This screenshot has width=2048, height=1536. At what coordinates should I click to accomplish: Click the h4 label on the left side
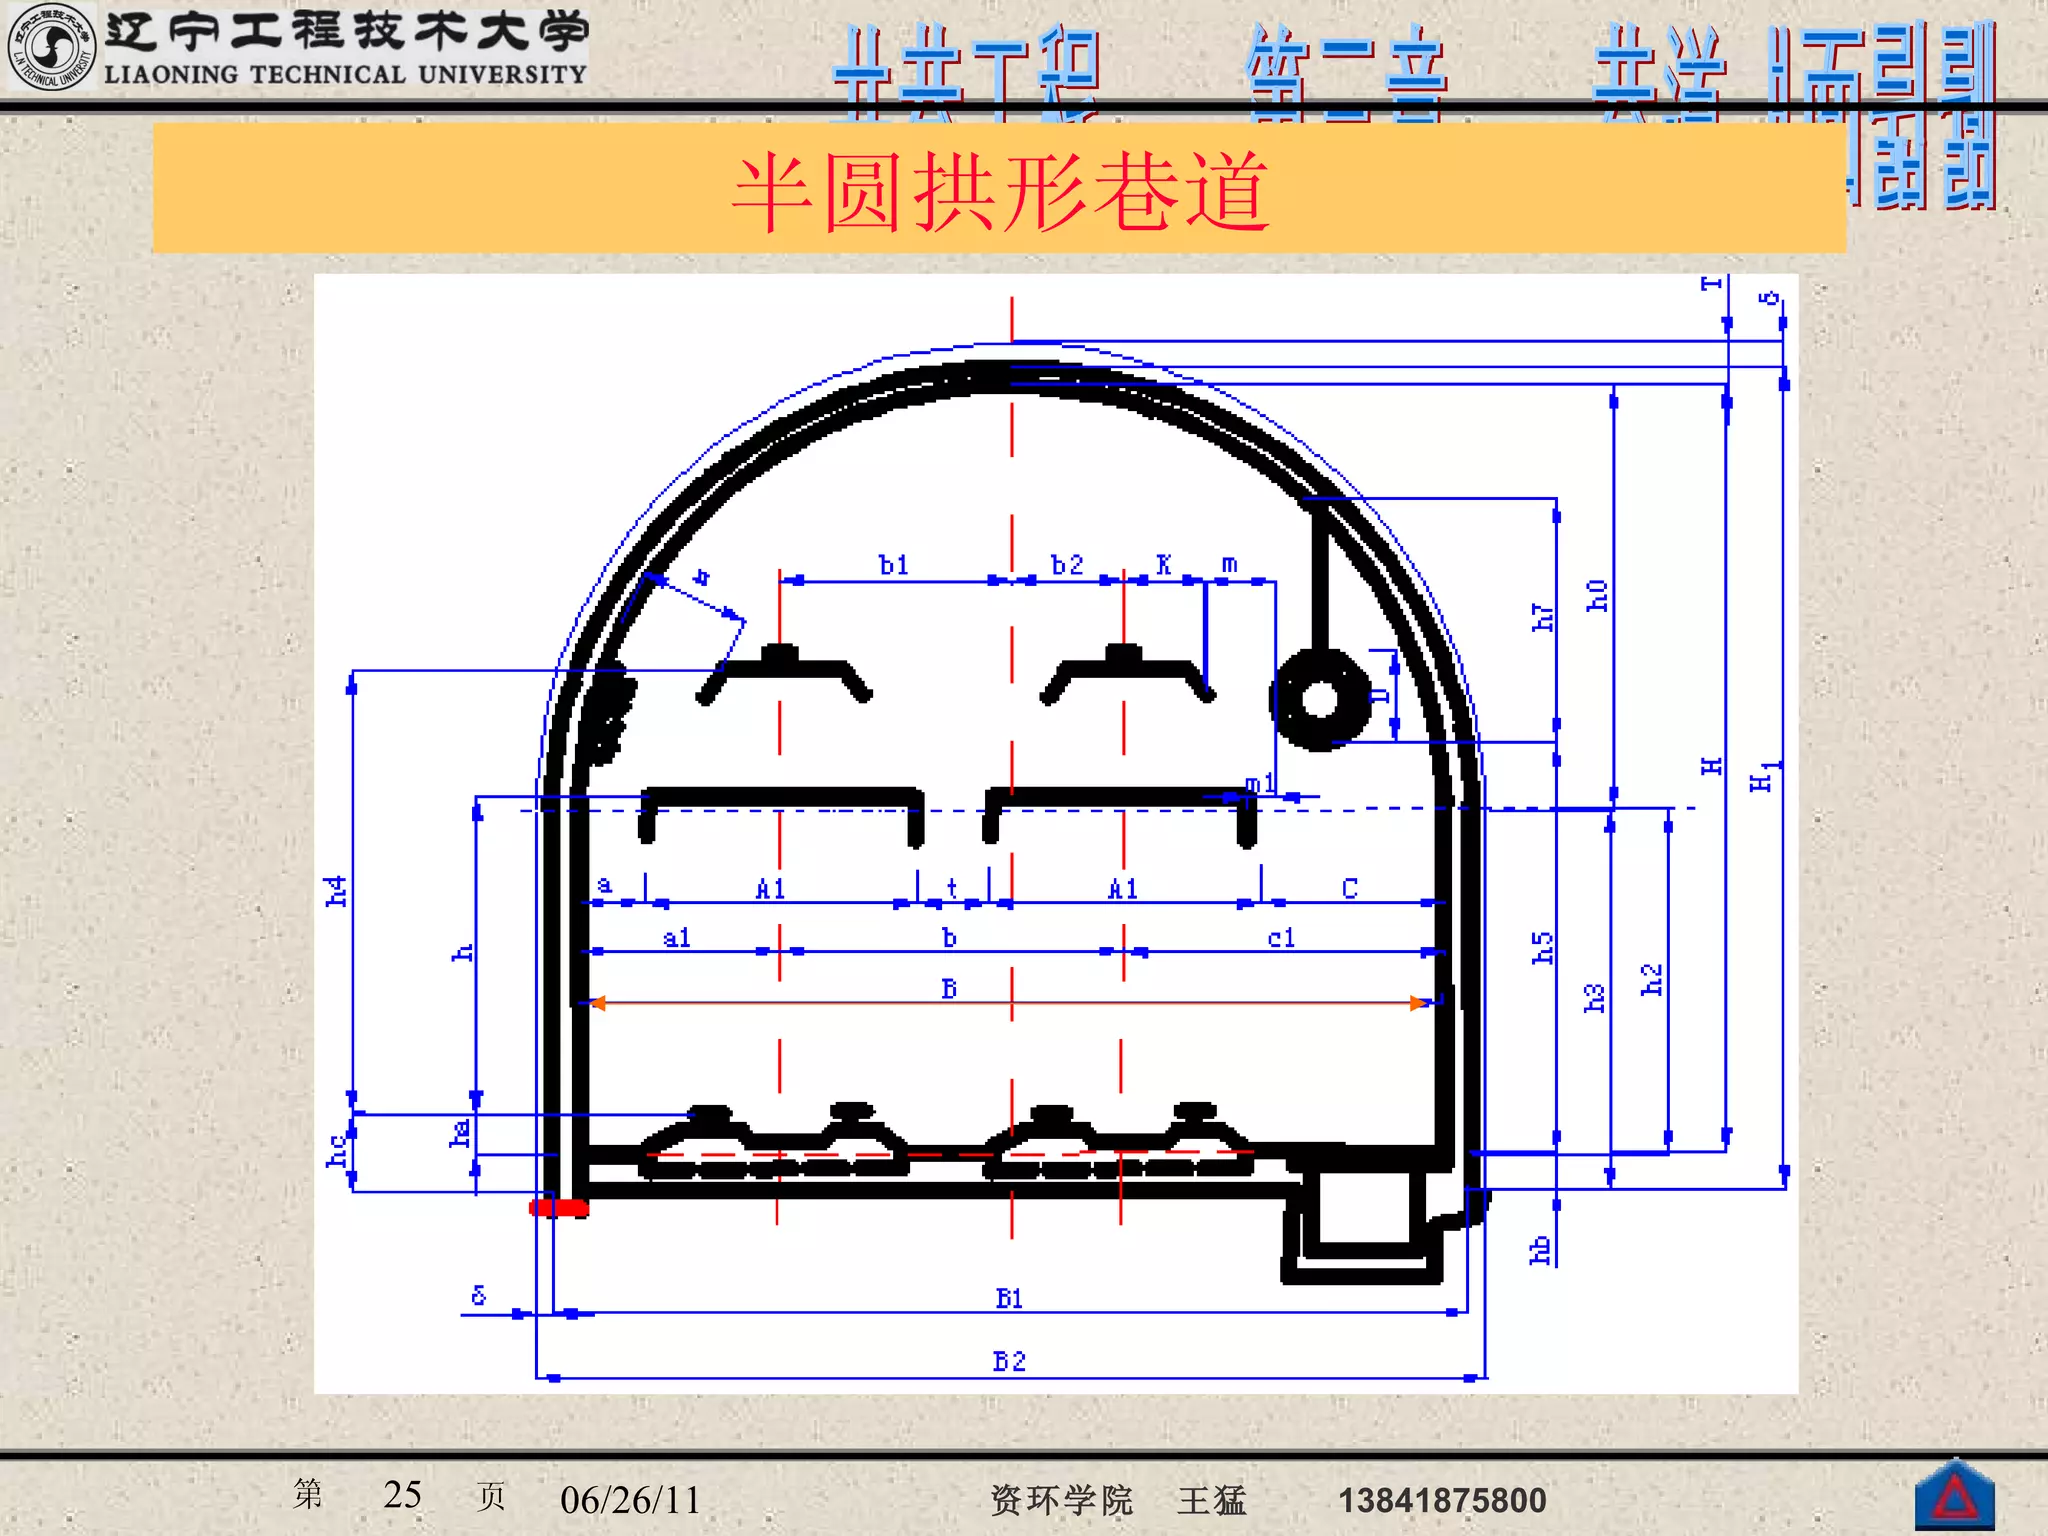336,890
